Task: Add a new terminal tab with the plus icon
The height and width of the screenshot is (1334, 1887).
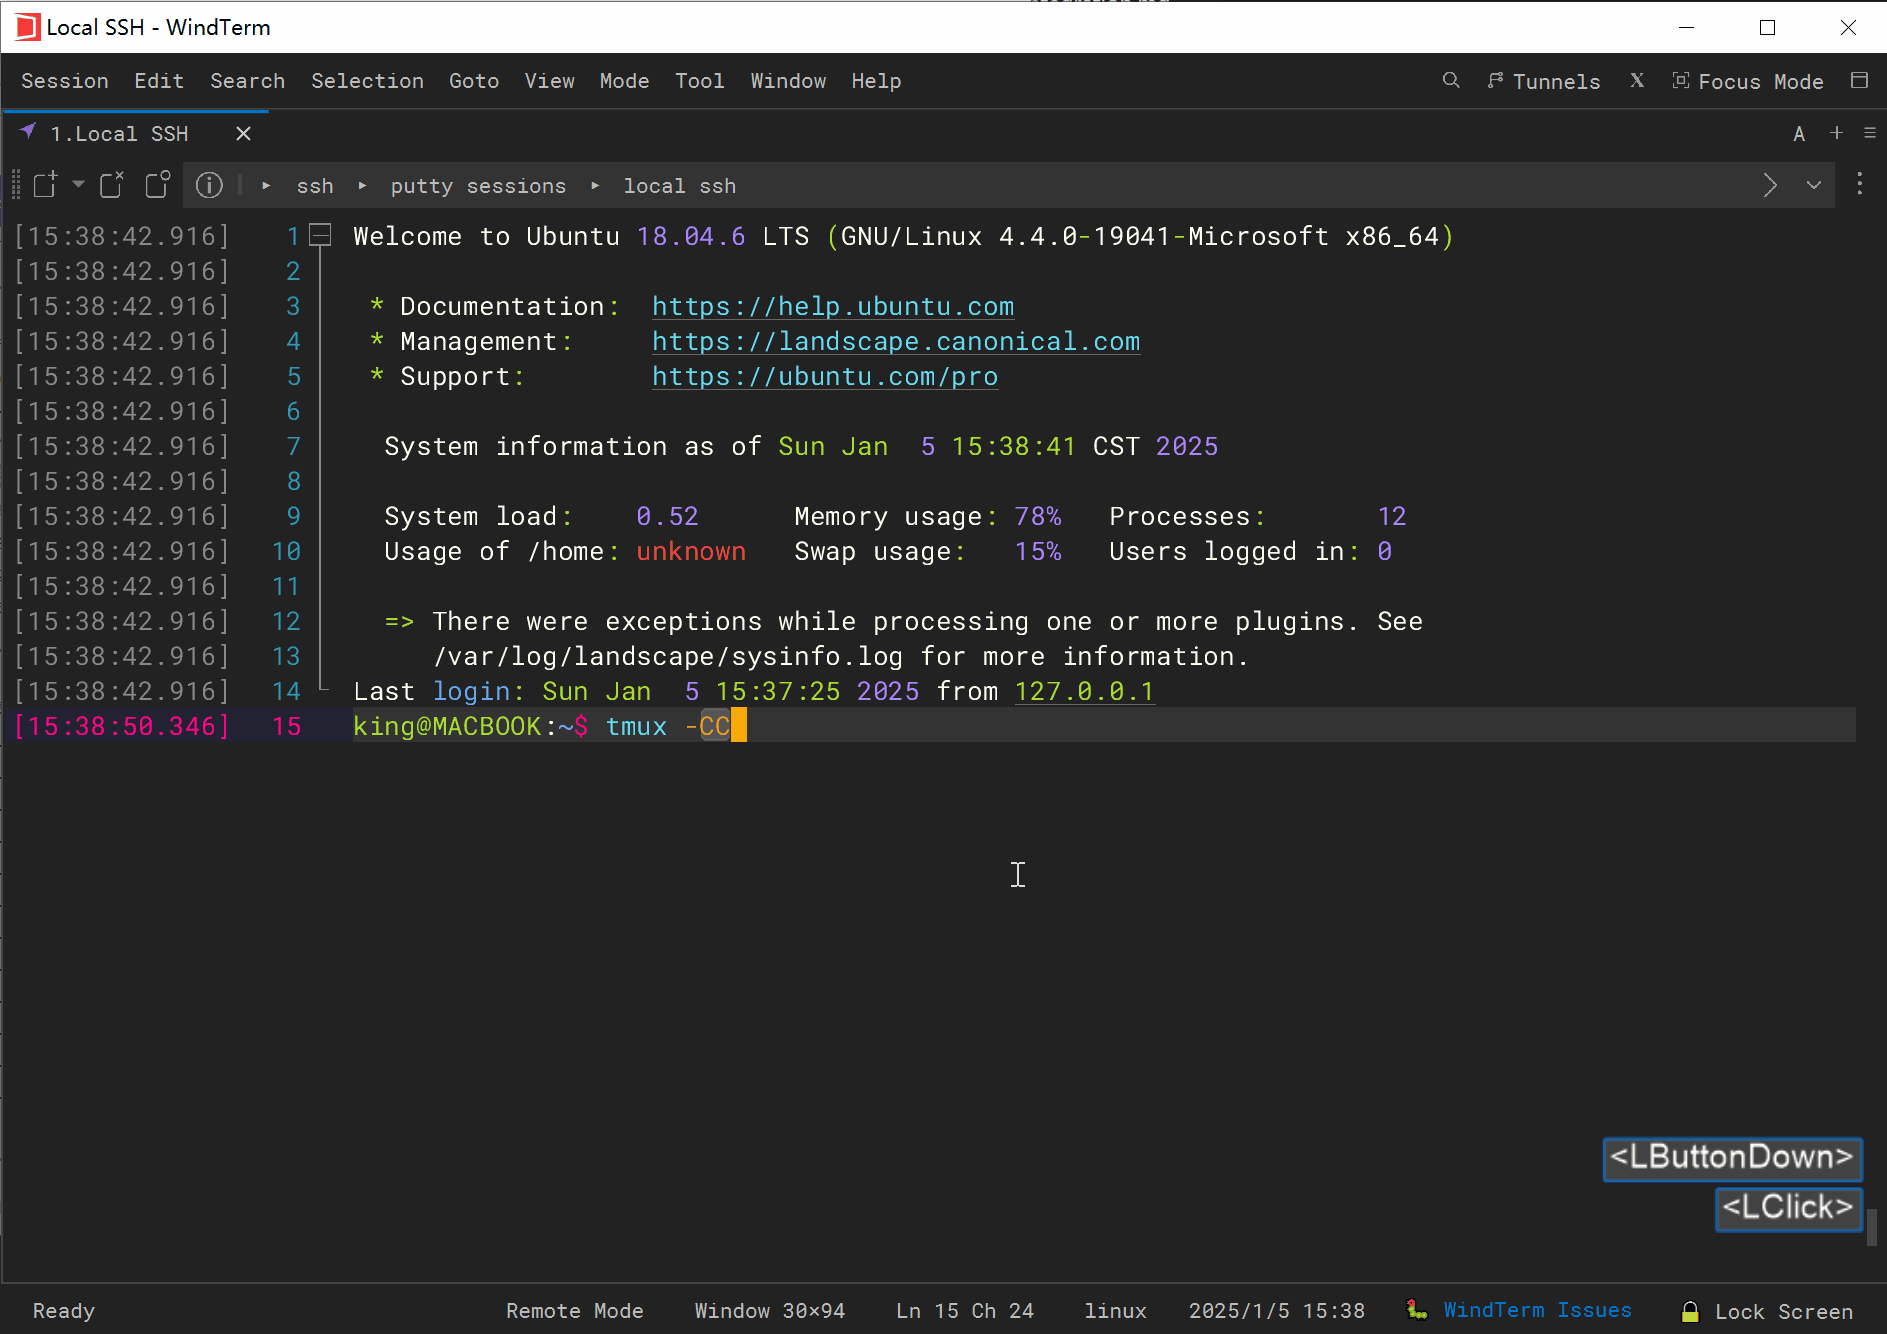Action: (1837, 133)
